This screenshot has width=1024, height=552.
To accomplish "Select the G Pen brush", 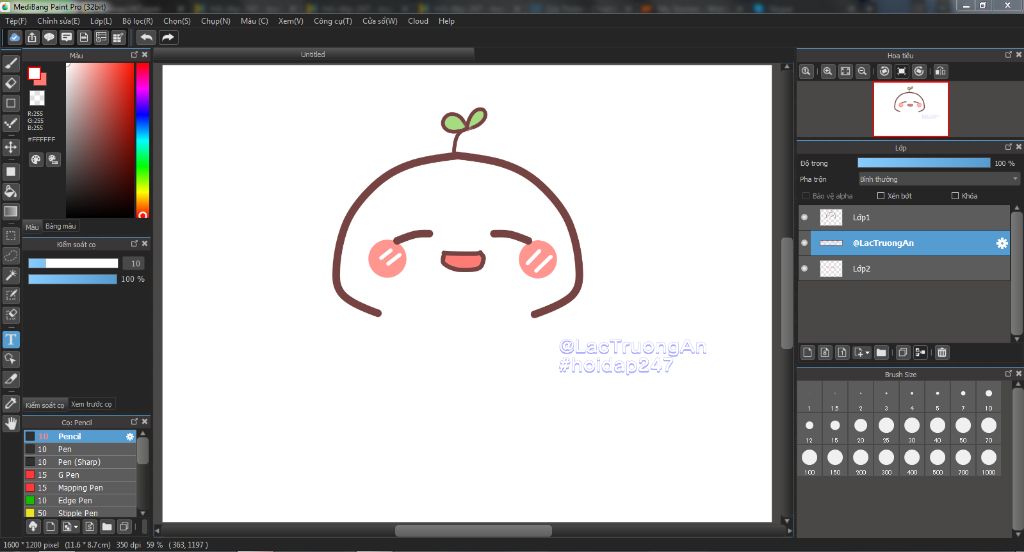I will [80, 475].
